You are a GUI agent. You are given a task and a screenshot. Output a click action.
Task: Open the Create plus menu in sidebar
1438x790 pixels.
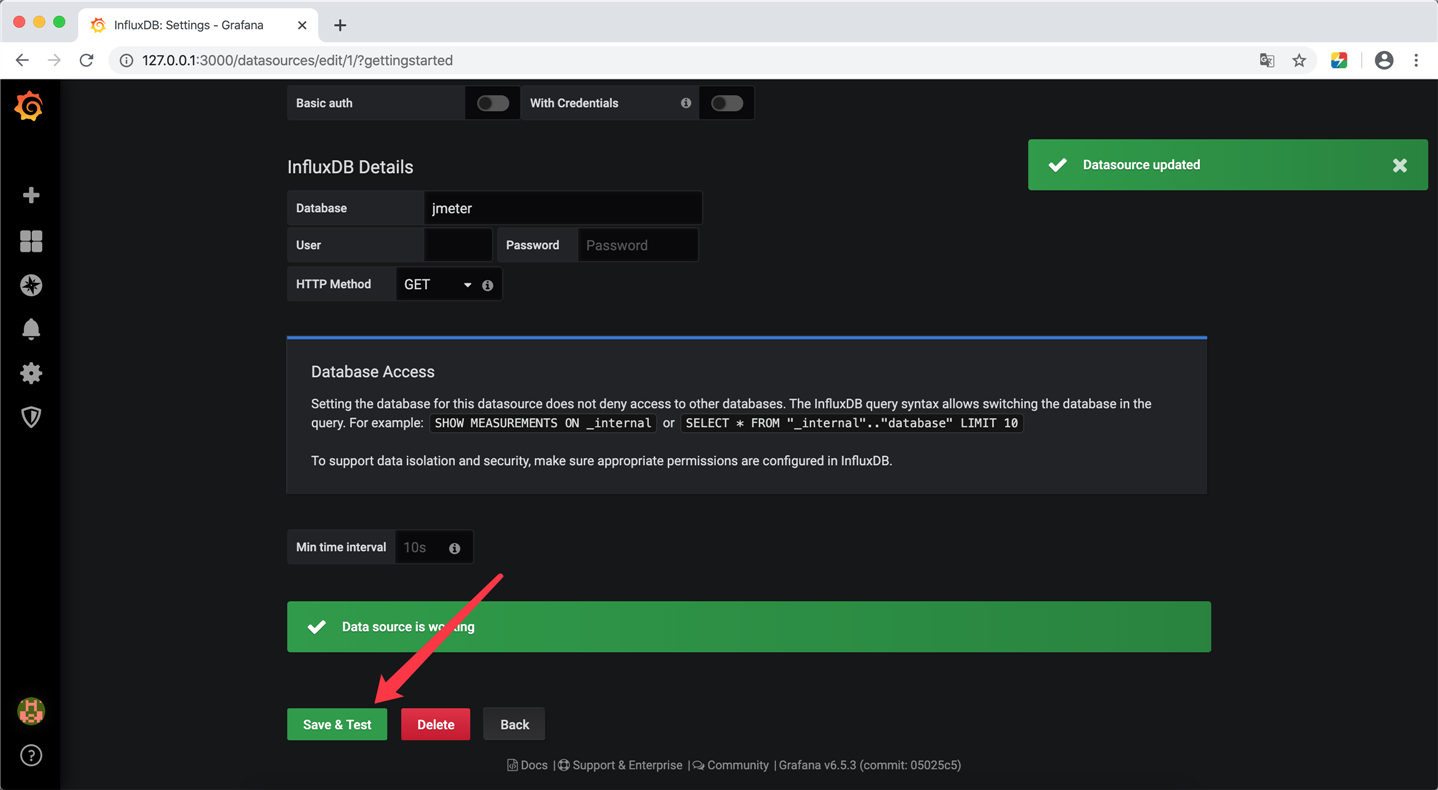coord(31,195)
